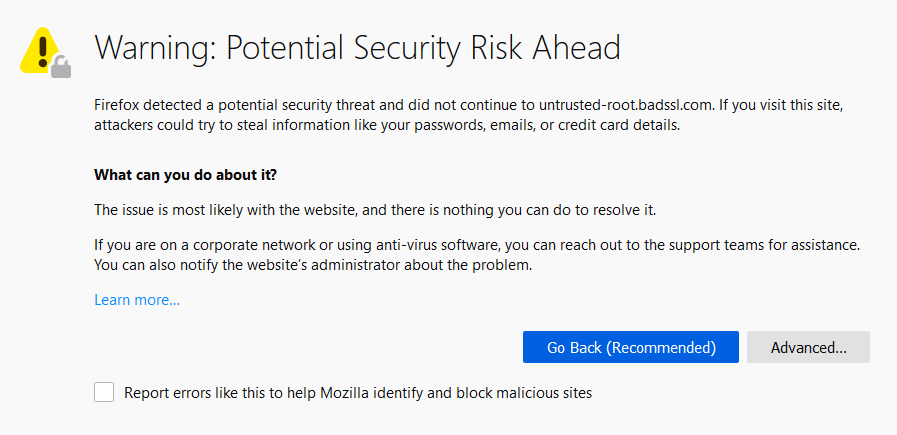This screenshot has height=435, width=897.
Task: Click the 'attackers could try to steal information' line
Action: (387, 126)
